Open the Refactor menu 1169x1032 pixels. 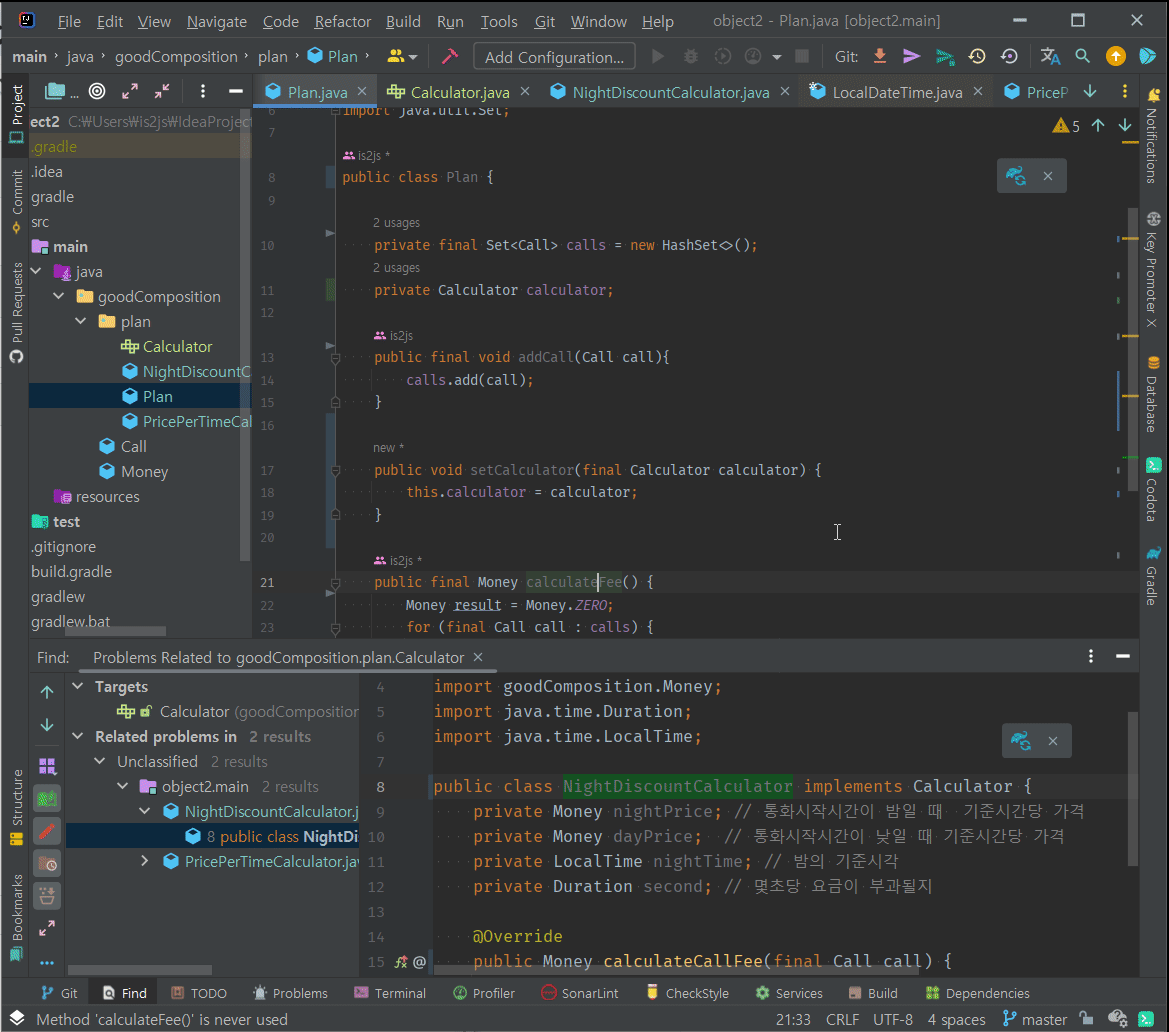[x=342, y=21]
